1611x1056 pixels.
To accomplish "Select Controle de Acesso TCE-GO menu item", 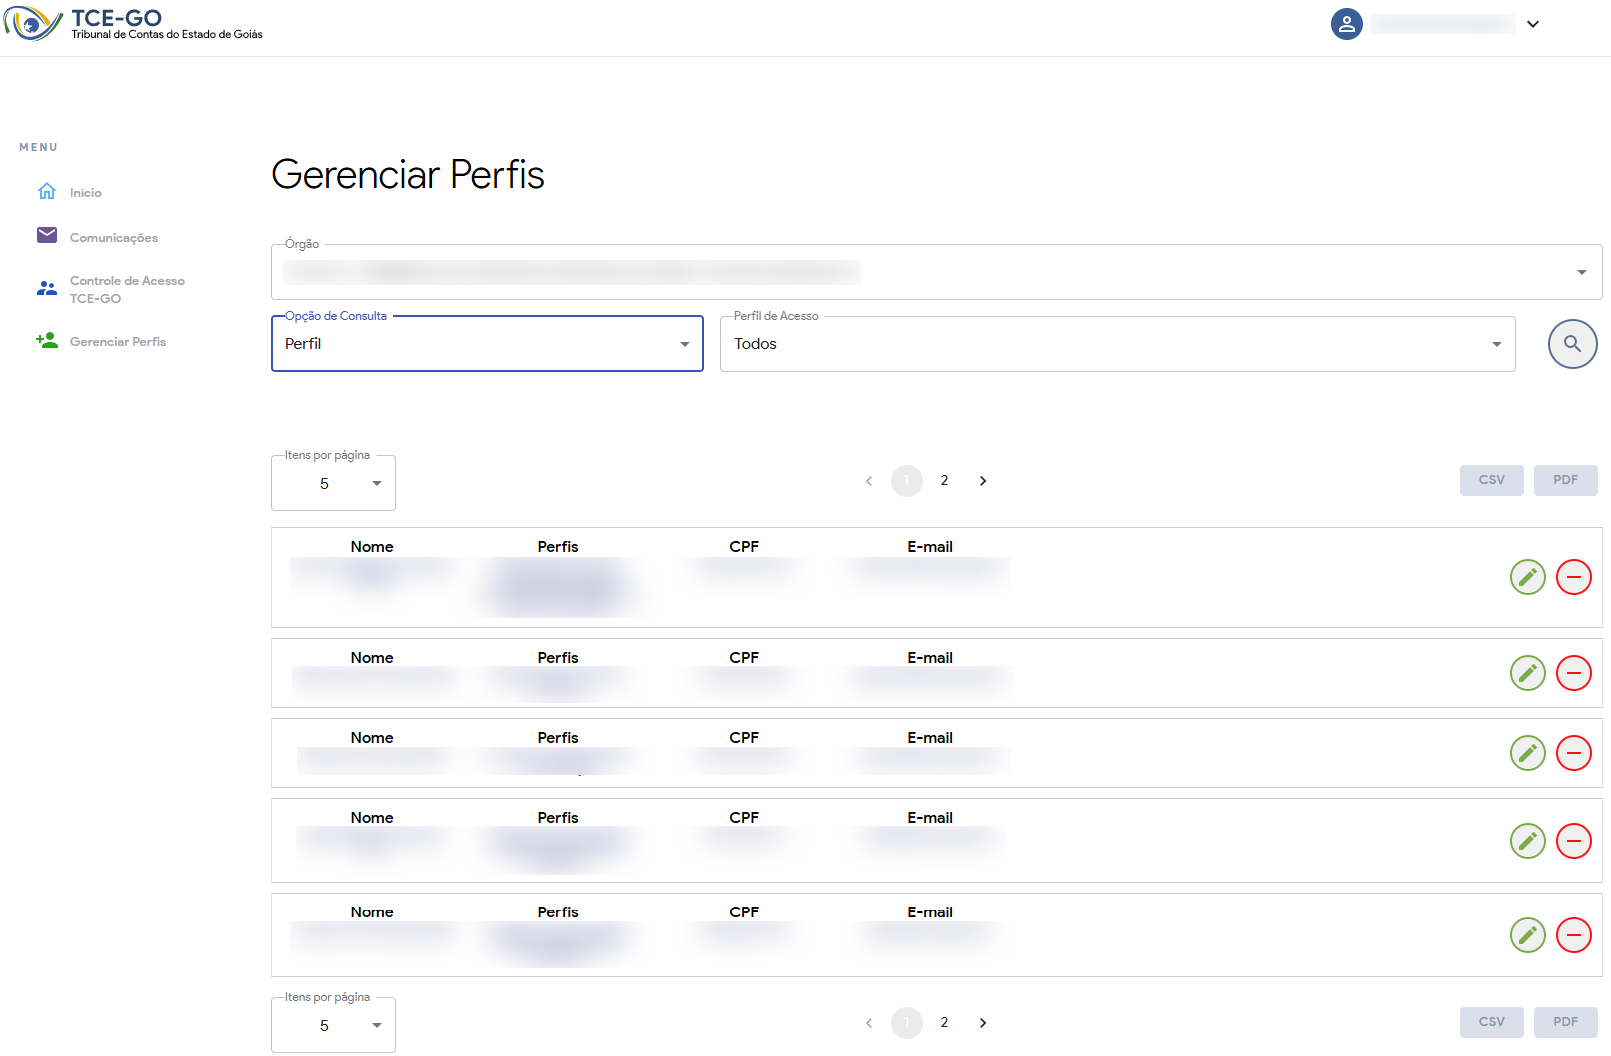I will (x=126, y=290).
